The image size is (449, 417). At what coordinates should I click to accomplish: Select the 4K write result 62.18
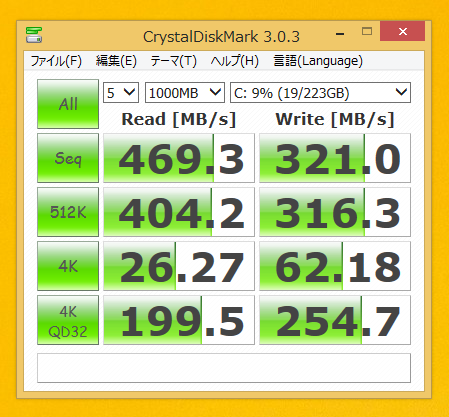[x=335, y=266]
